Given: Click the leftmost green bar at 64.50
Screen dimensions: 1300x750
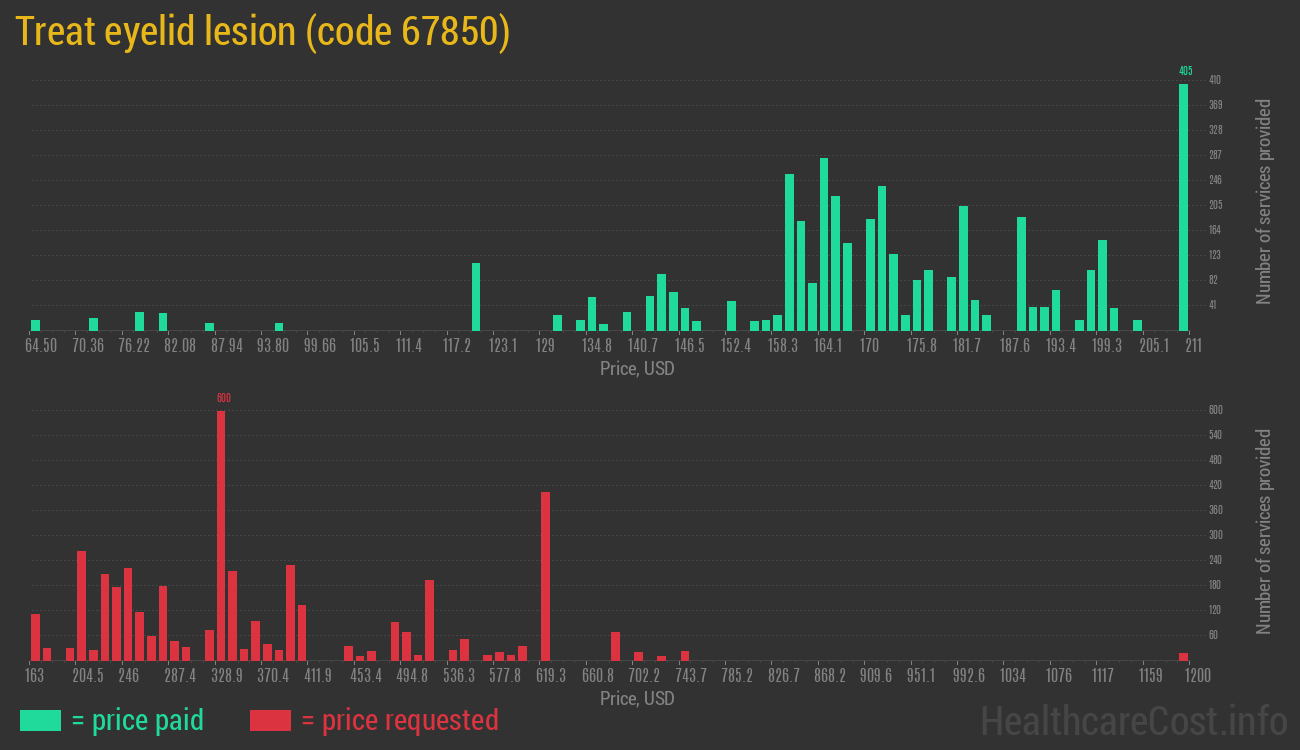Looking at the screenshot, I should (x=35, y=325).
